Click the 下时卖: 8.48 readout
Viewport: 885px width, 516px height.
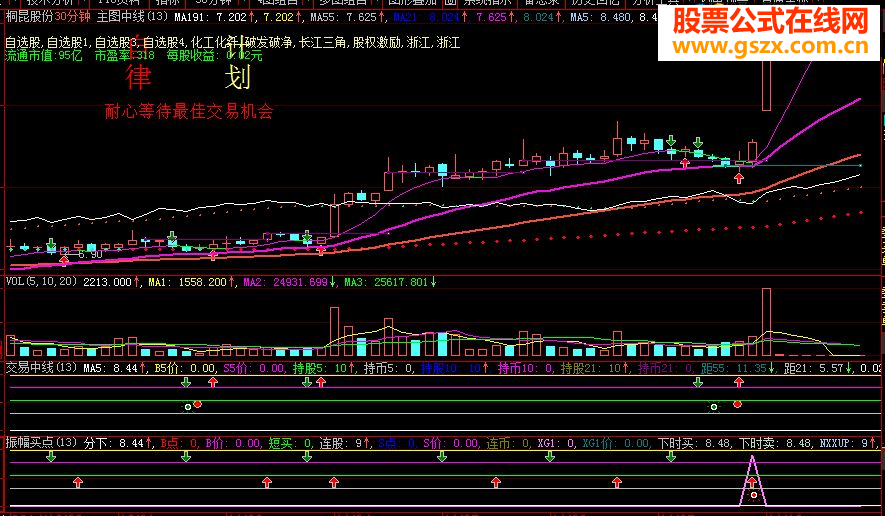[774, 443]
